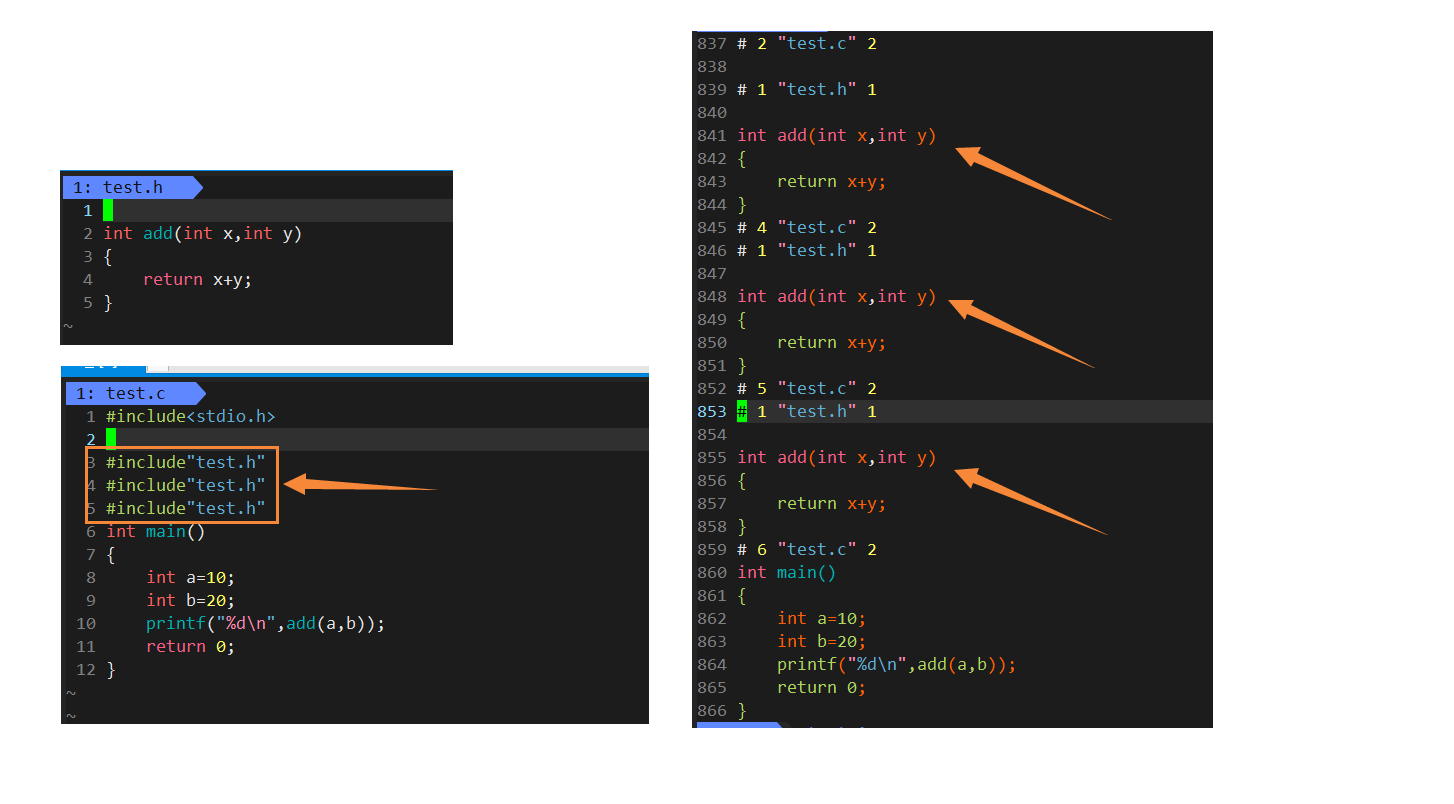Click line number 854 in the preprocessed output
Image resolution: width=1454 pixels, height=804 pixels.
[712, 434]
